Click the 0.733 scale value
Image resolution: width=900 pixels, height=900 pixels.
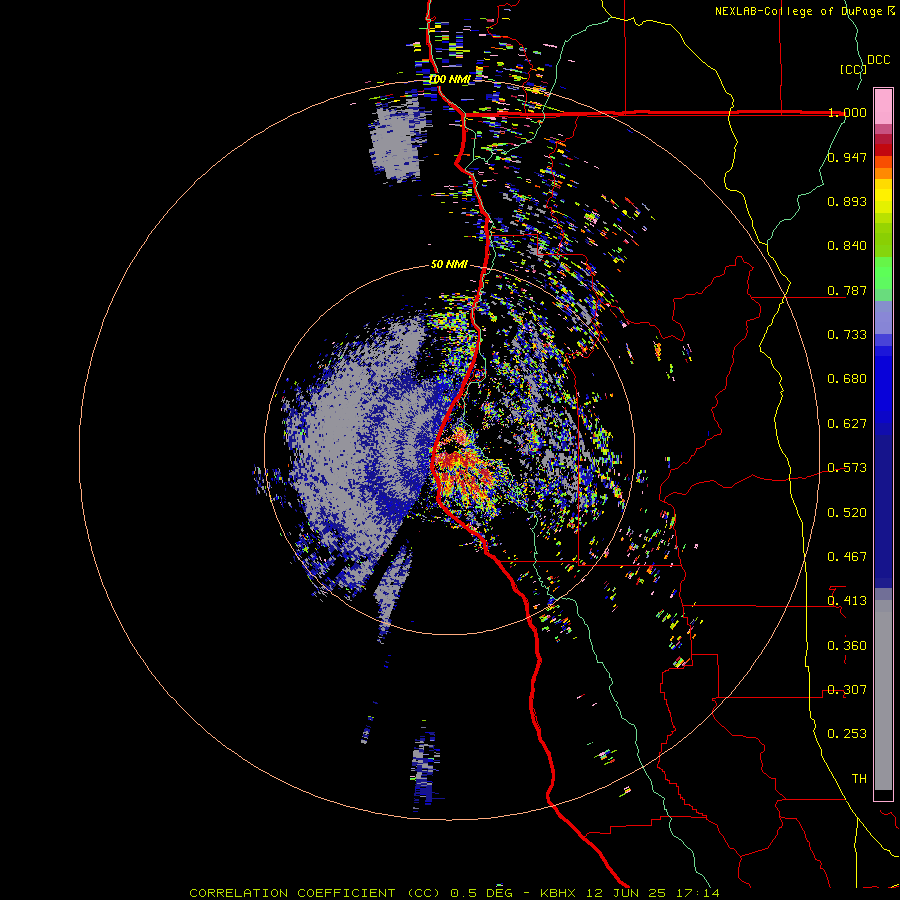pyautogui.click(x=847, y=335)
